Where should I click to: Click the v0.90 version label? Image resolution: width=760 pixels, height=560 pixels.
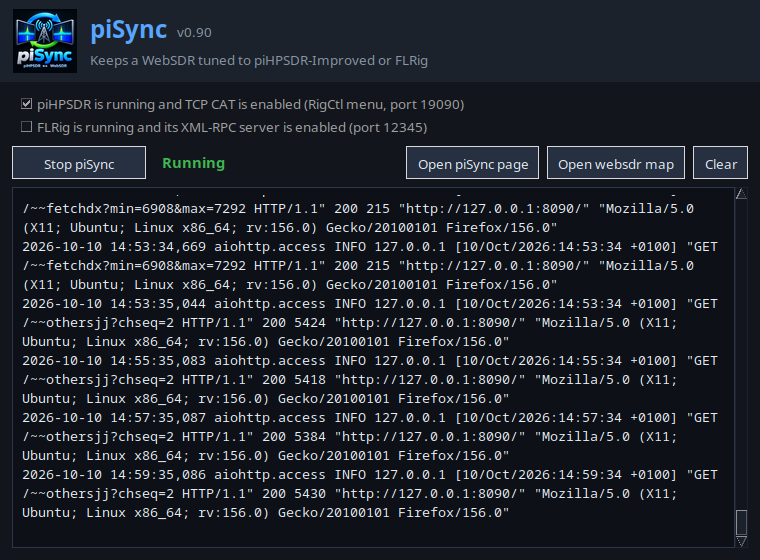coord(194,32)
